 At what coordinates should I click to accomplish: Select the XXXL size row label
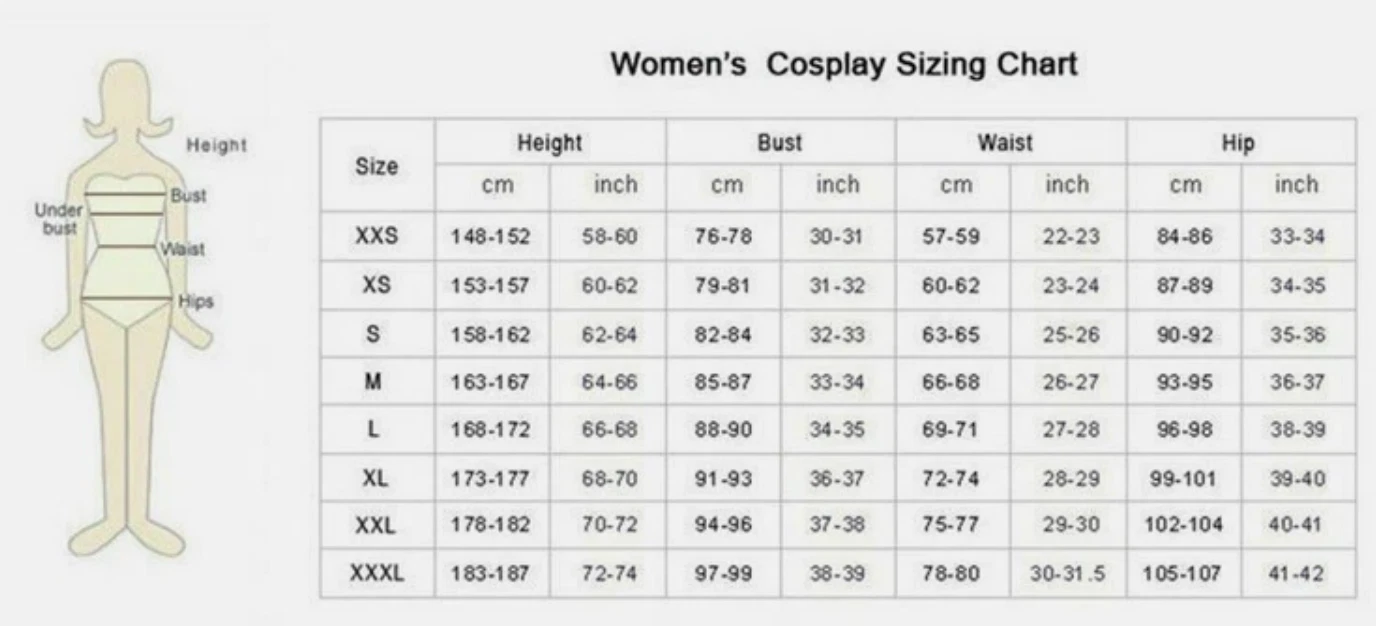pos(376,575)
